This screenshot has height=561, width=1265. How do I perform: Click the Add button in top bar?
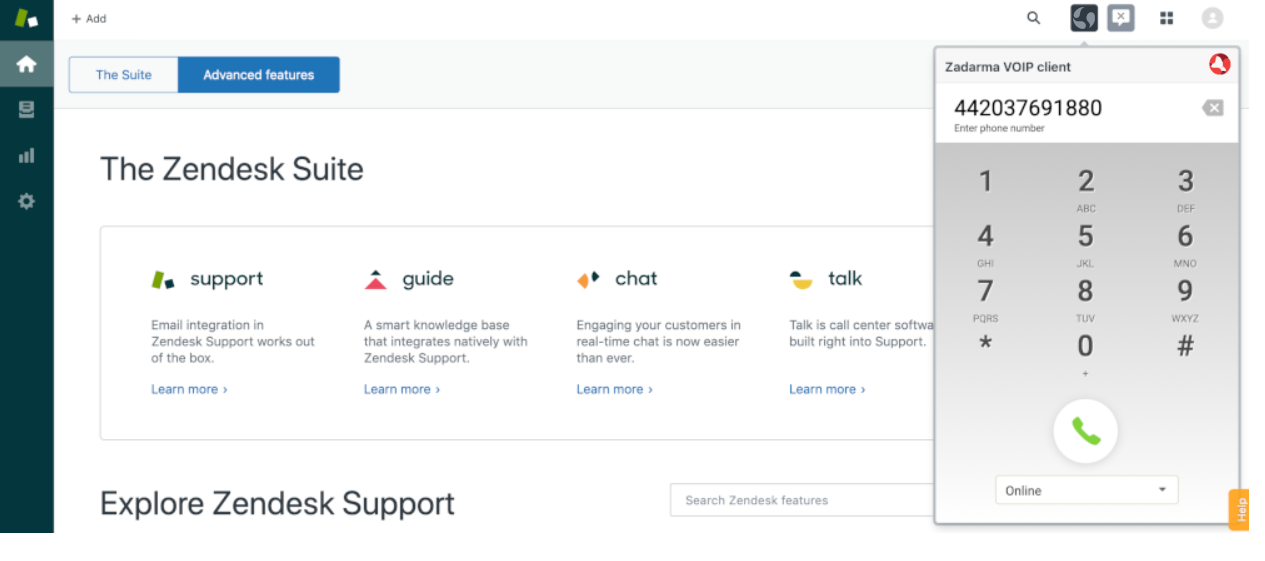point(89,18)
